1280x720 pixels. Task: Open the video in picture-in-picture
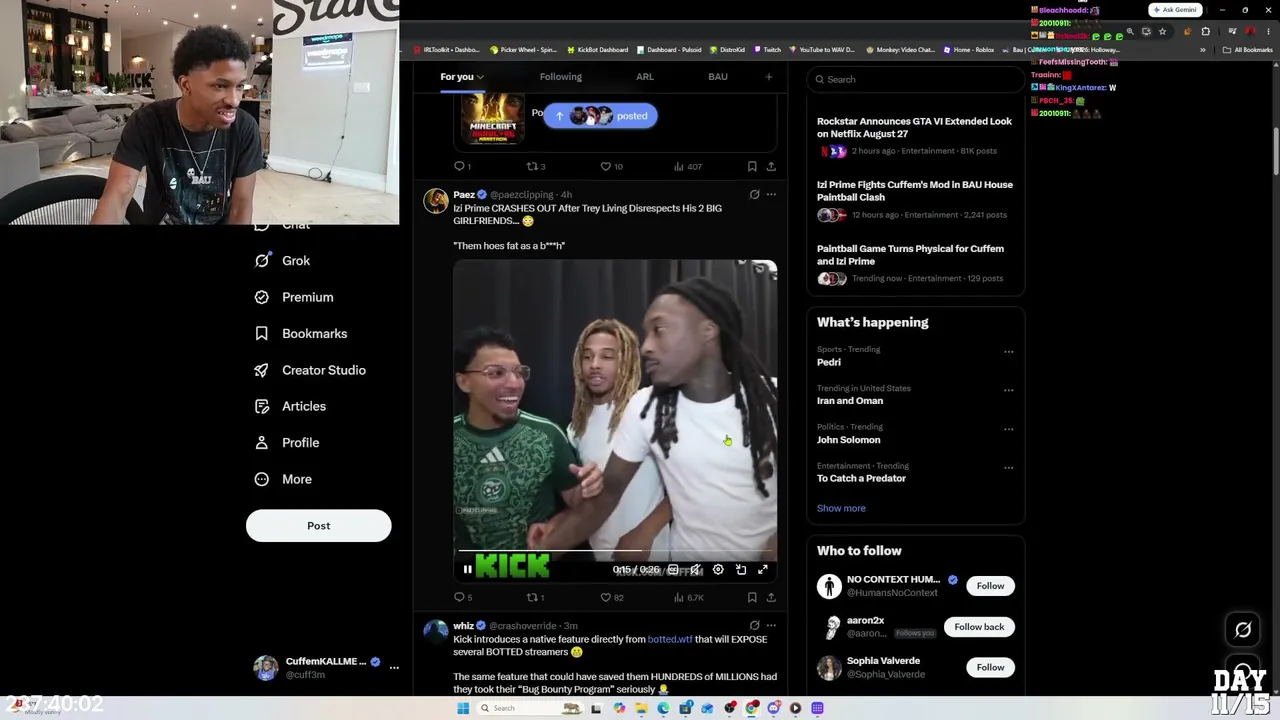pos(741,569)
